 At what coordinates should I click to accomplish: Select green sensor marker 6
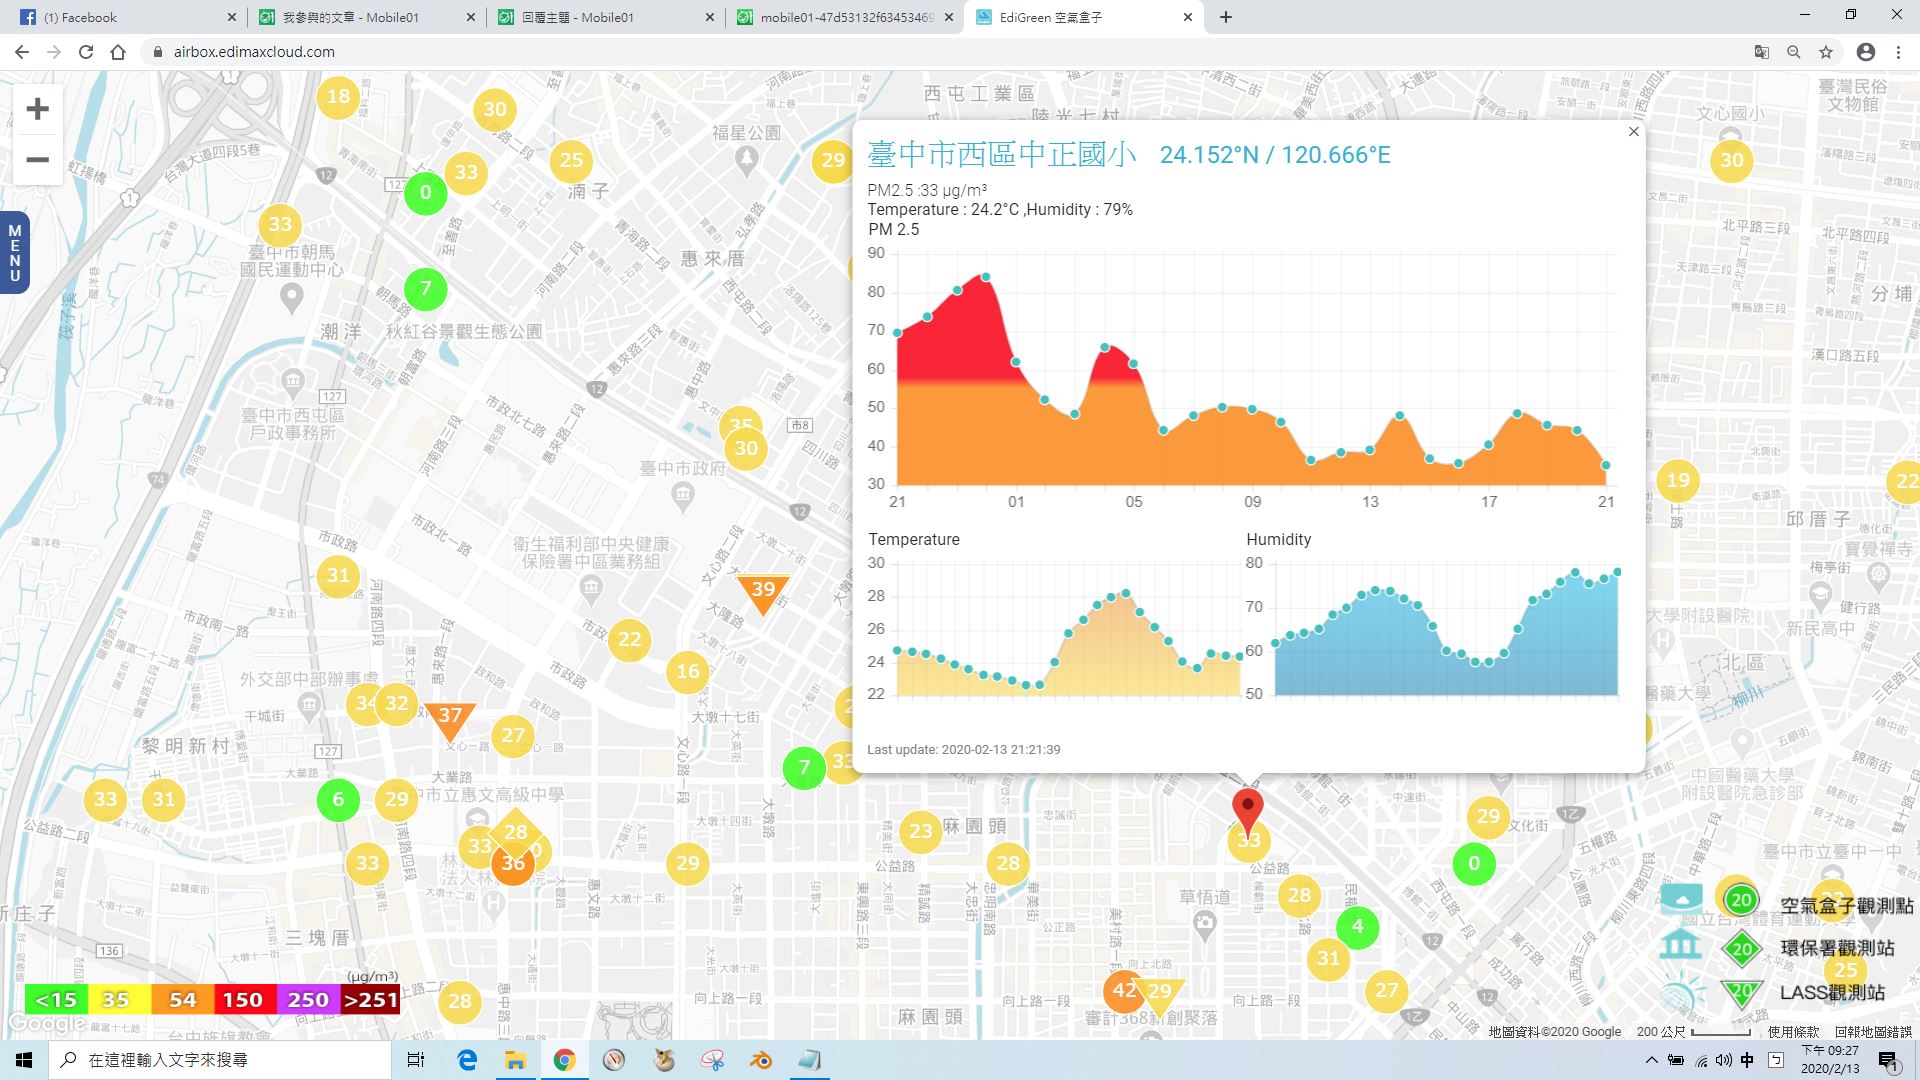[338, 799]
